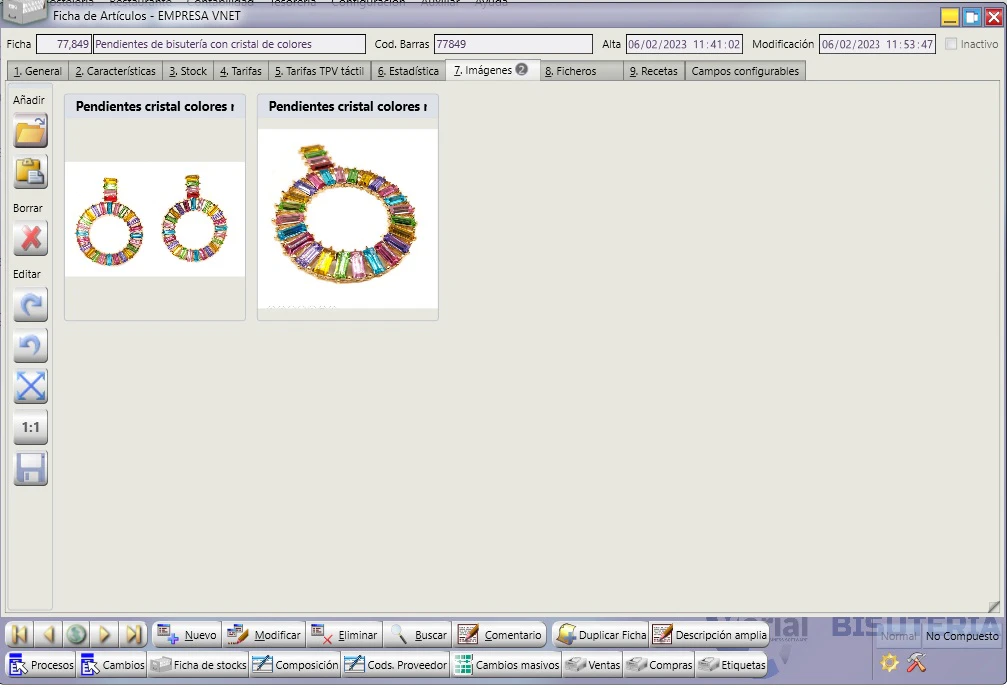Go to first record navigation arrow

coord(20,635)
